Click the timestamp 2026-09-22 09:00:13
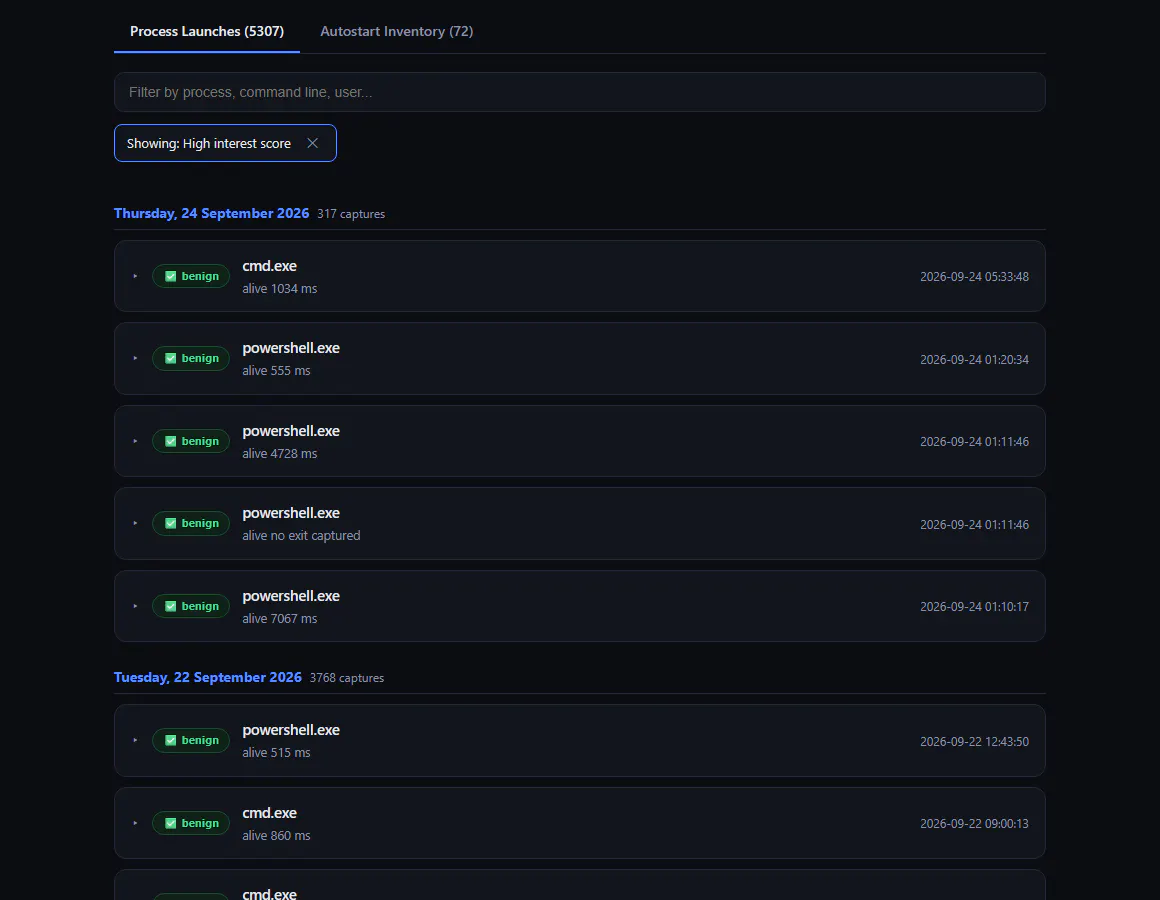Screen dimensions: 1160x900 (x=974, y=823)
